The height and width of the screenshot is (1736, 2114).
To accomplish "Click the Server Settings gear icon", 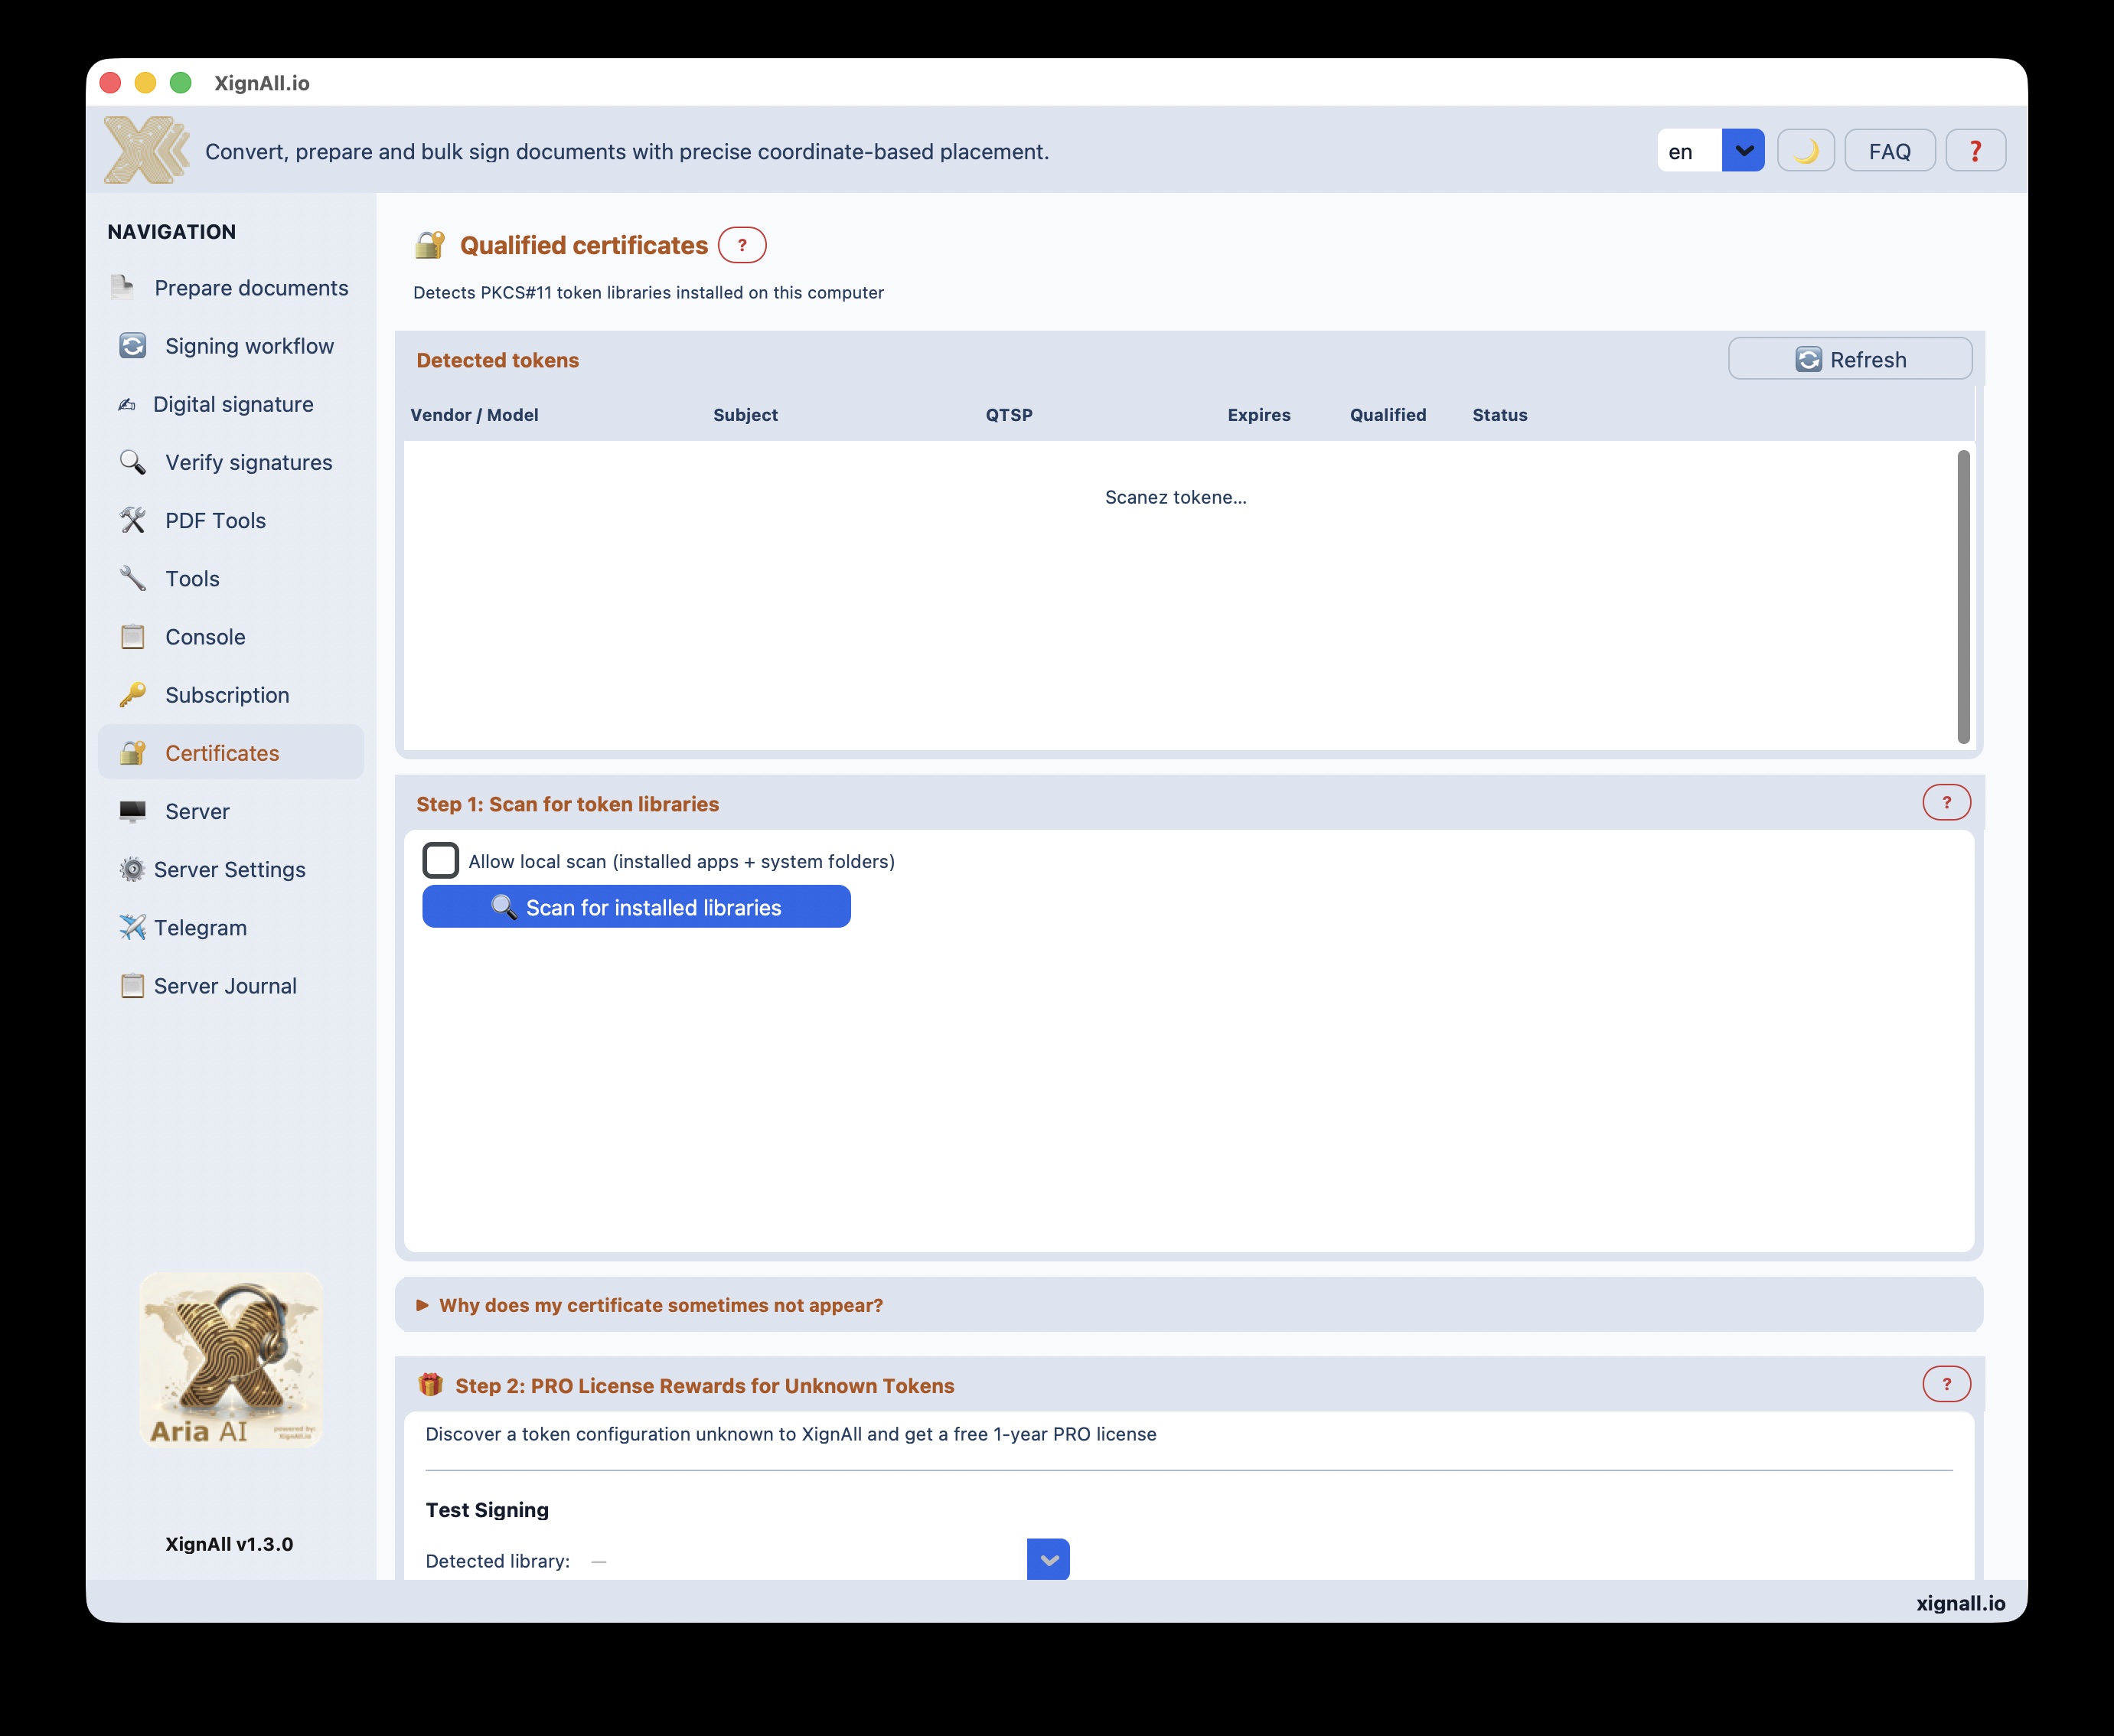I will click(132, 869).
